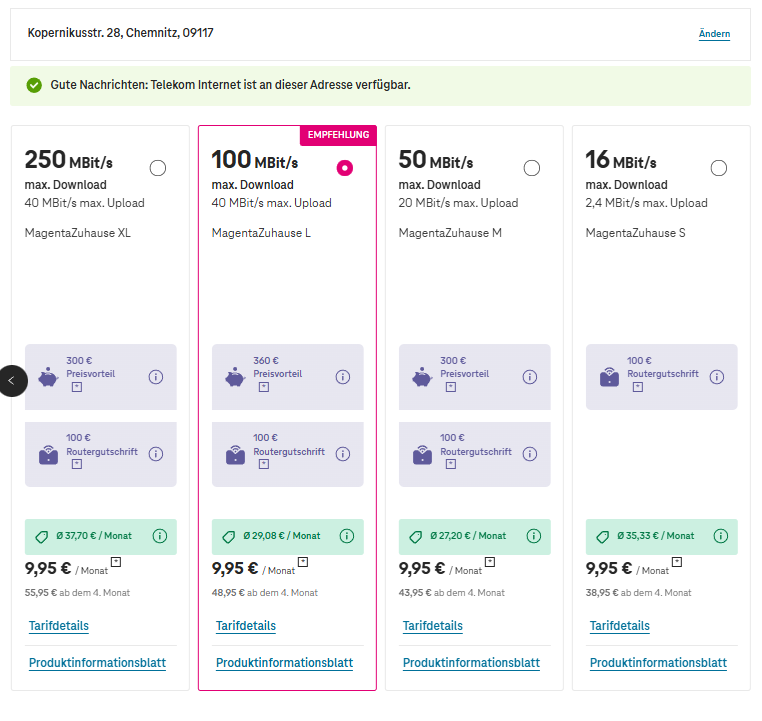This screenshot has height=721, width=762.
Task: Click router bag icon in 100 MBit/s card
Action: click(235, 455)
